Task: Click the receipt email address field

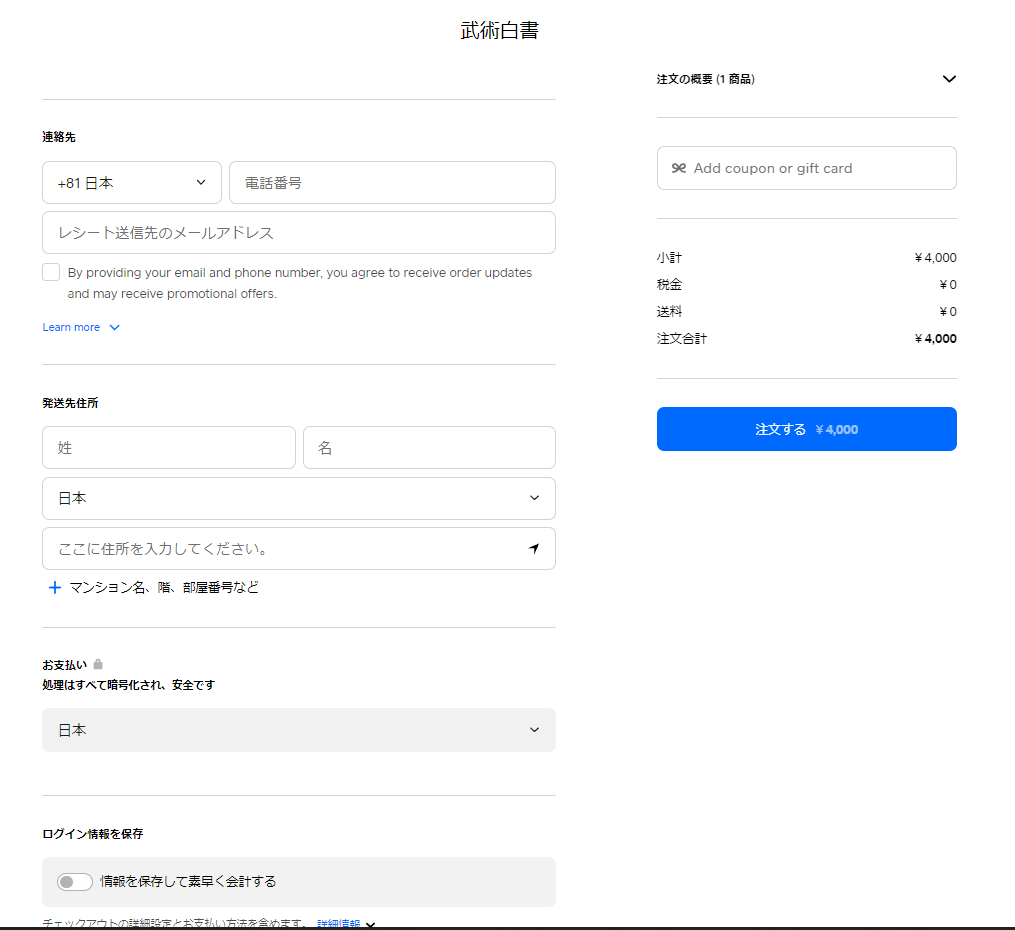Action: coord(298,233)
